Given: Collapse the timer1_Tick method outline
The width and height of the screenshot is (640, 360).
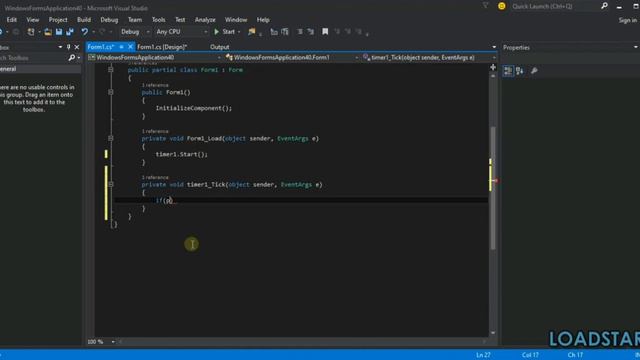Looking at the screenshot, I should click(x=111, y=184).
